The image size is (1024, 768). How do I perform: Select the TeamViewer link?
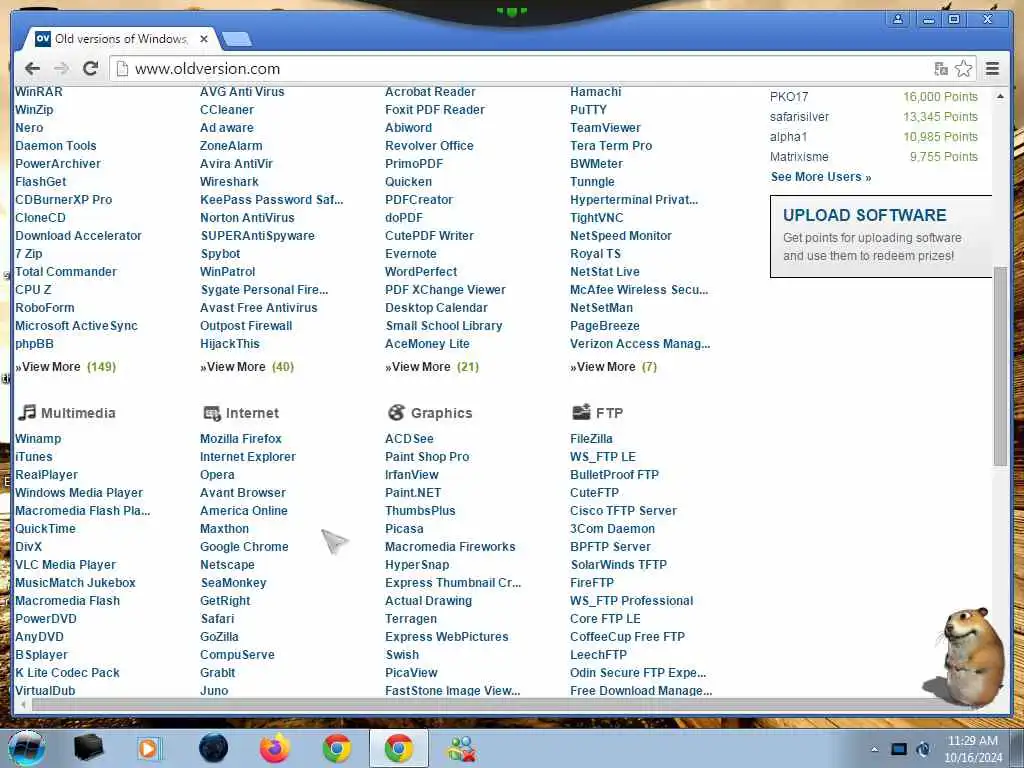click(605, 128)
